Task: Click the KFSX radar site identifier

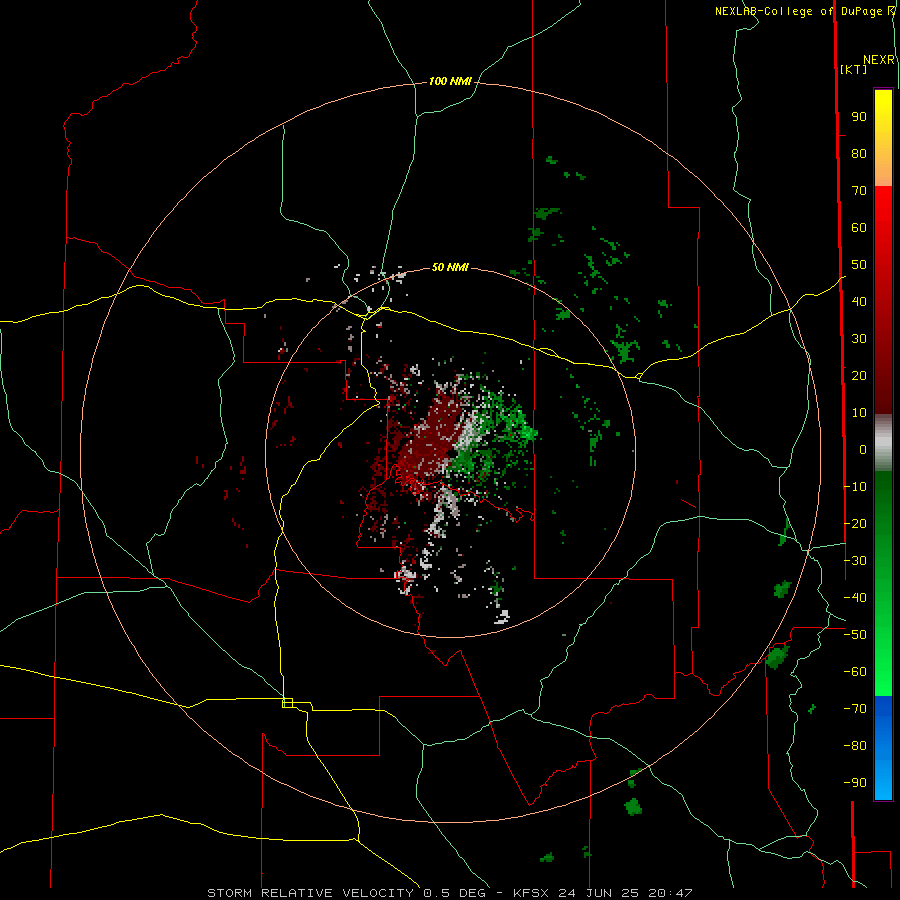Action: point(531,893)
